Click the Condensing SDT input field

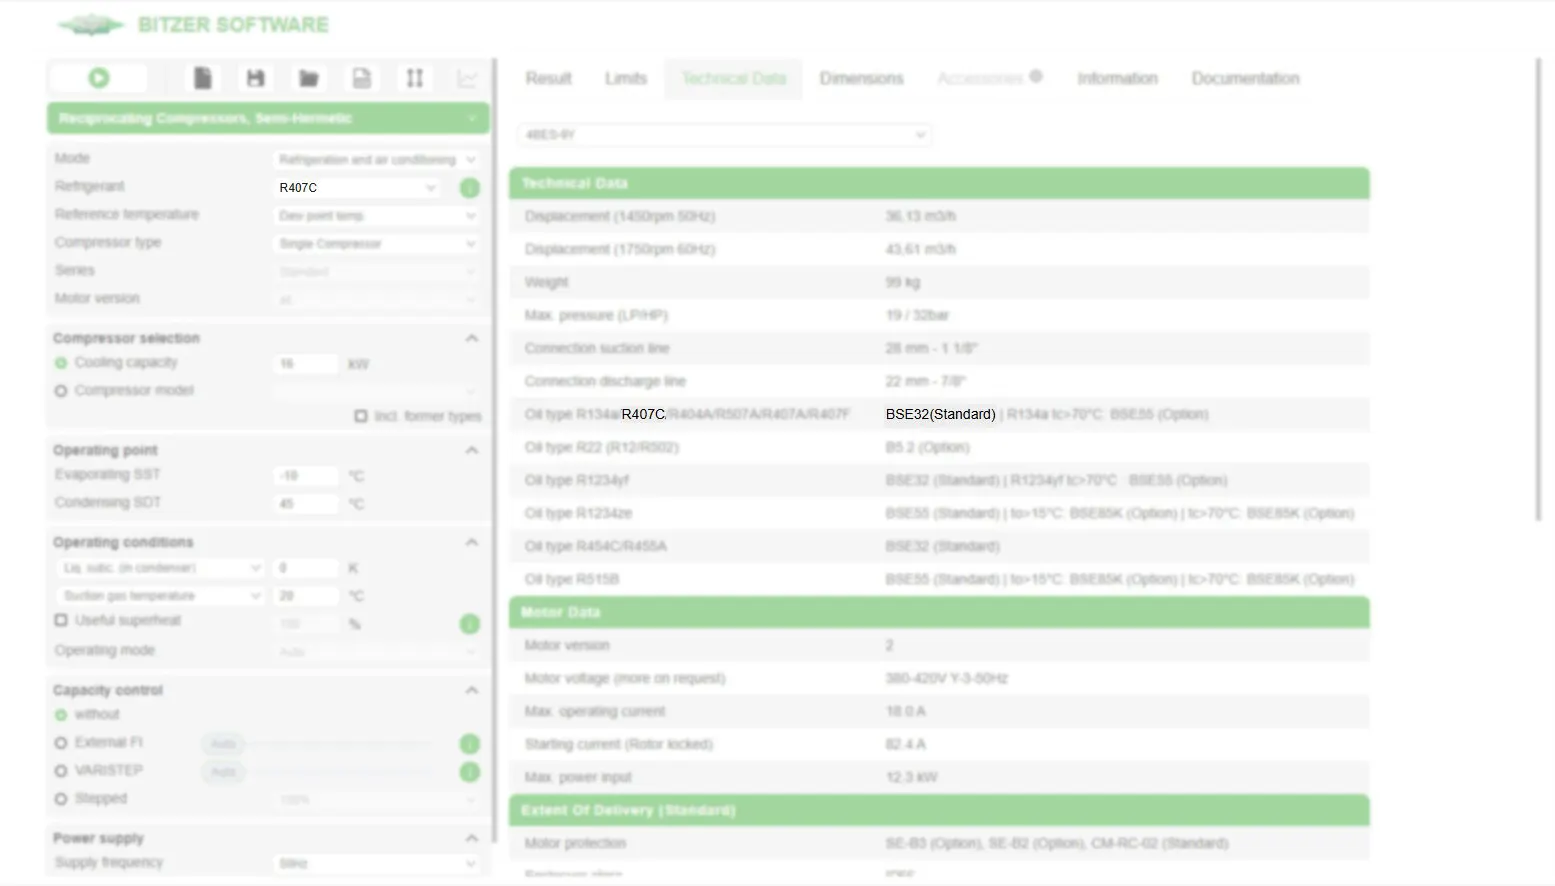[x=306, y=504]
